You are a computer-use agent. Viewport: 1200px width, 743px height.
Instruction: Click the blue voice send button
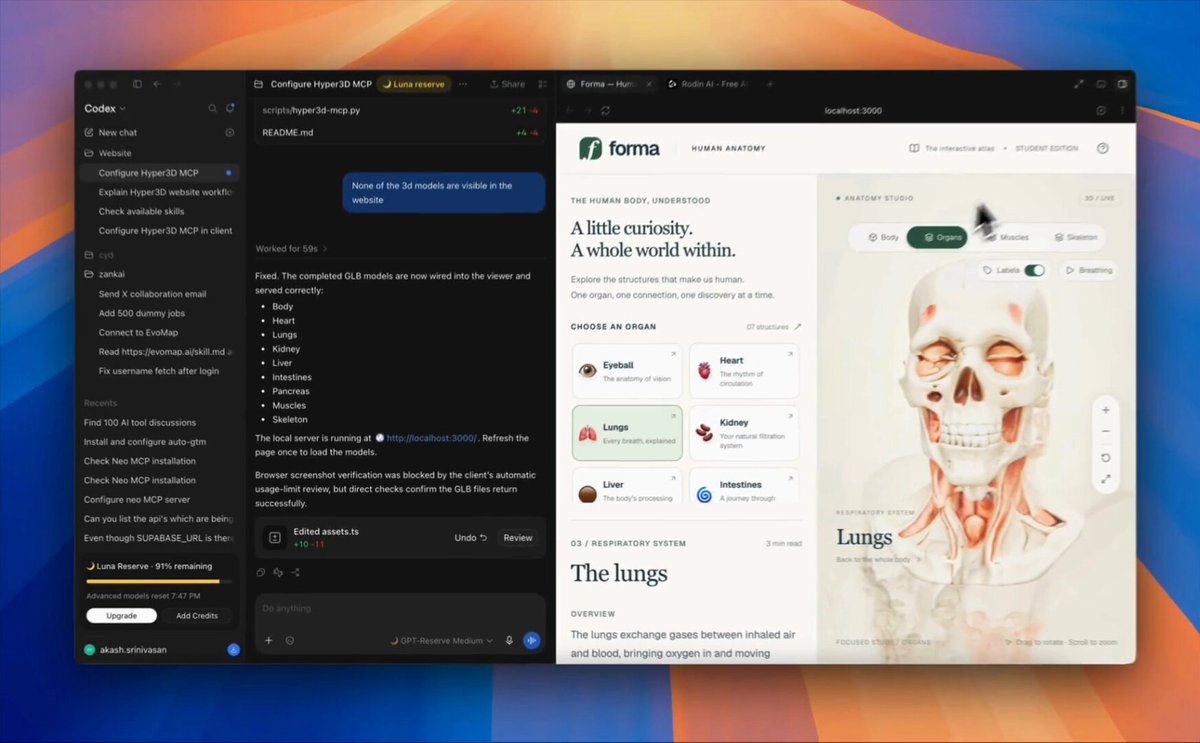click(x=531, y=640)
